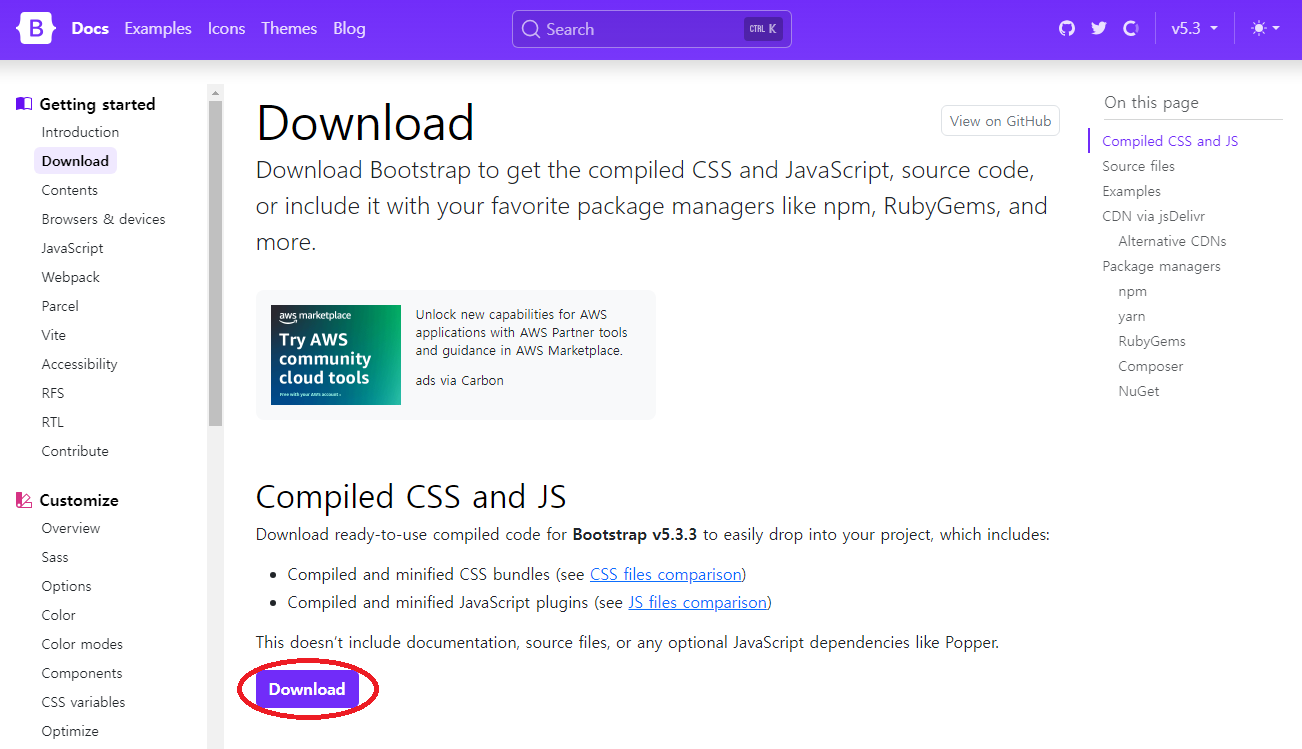This screenshot has width=1302, height=749.
Task: Open JavaScript in the sidebar
Action: click(72, 248)
